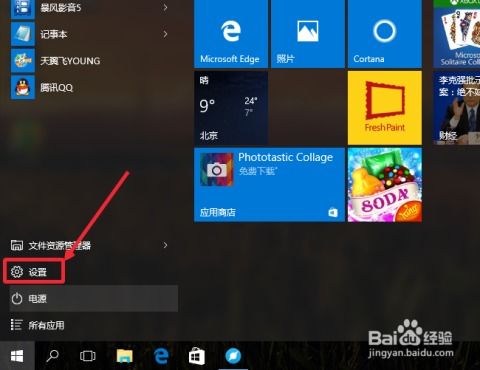Image resolution: width=480 pixels, height=370 pixels.
Task: Click the Windows Start button
Action: [x=17, y=356]
